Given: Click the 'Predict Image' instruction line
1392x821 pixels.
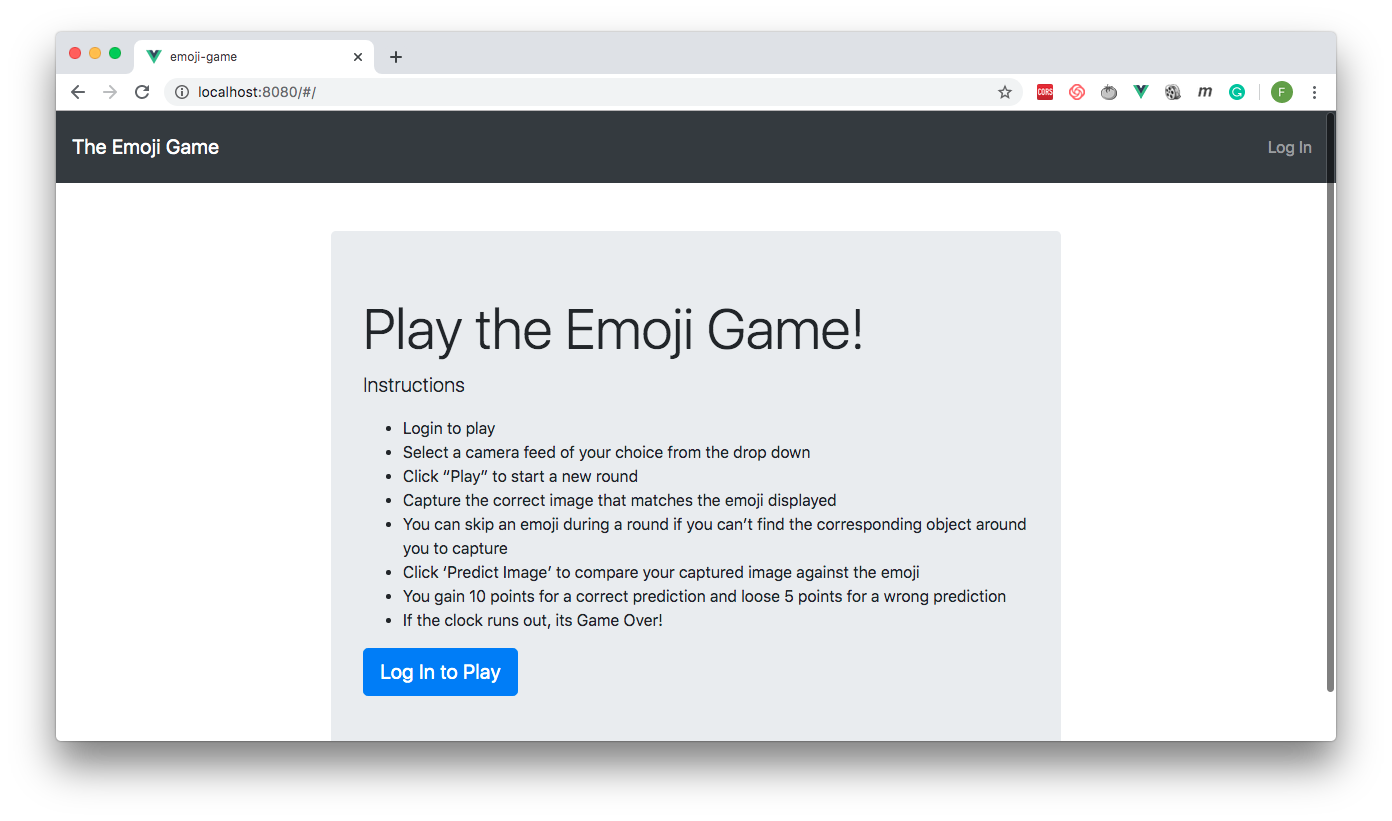Looking at the screenshot, I should point(661,572).
